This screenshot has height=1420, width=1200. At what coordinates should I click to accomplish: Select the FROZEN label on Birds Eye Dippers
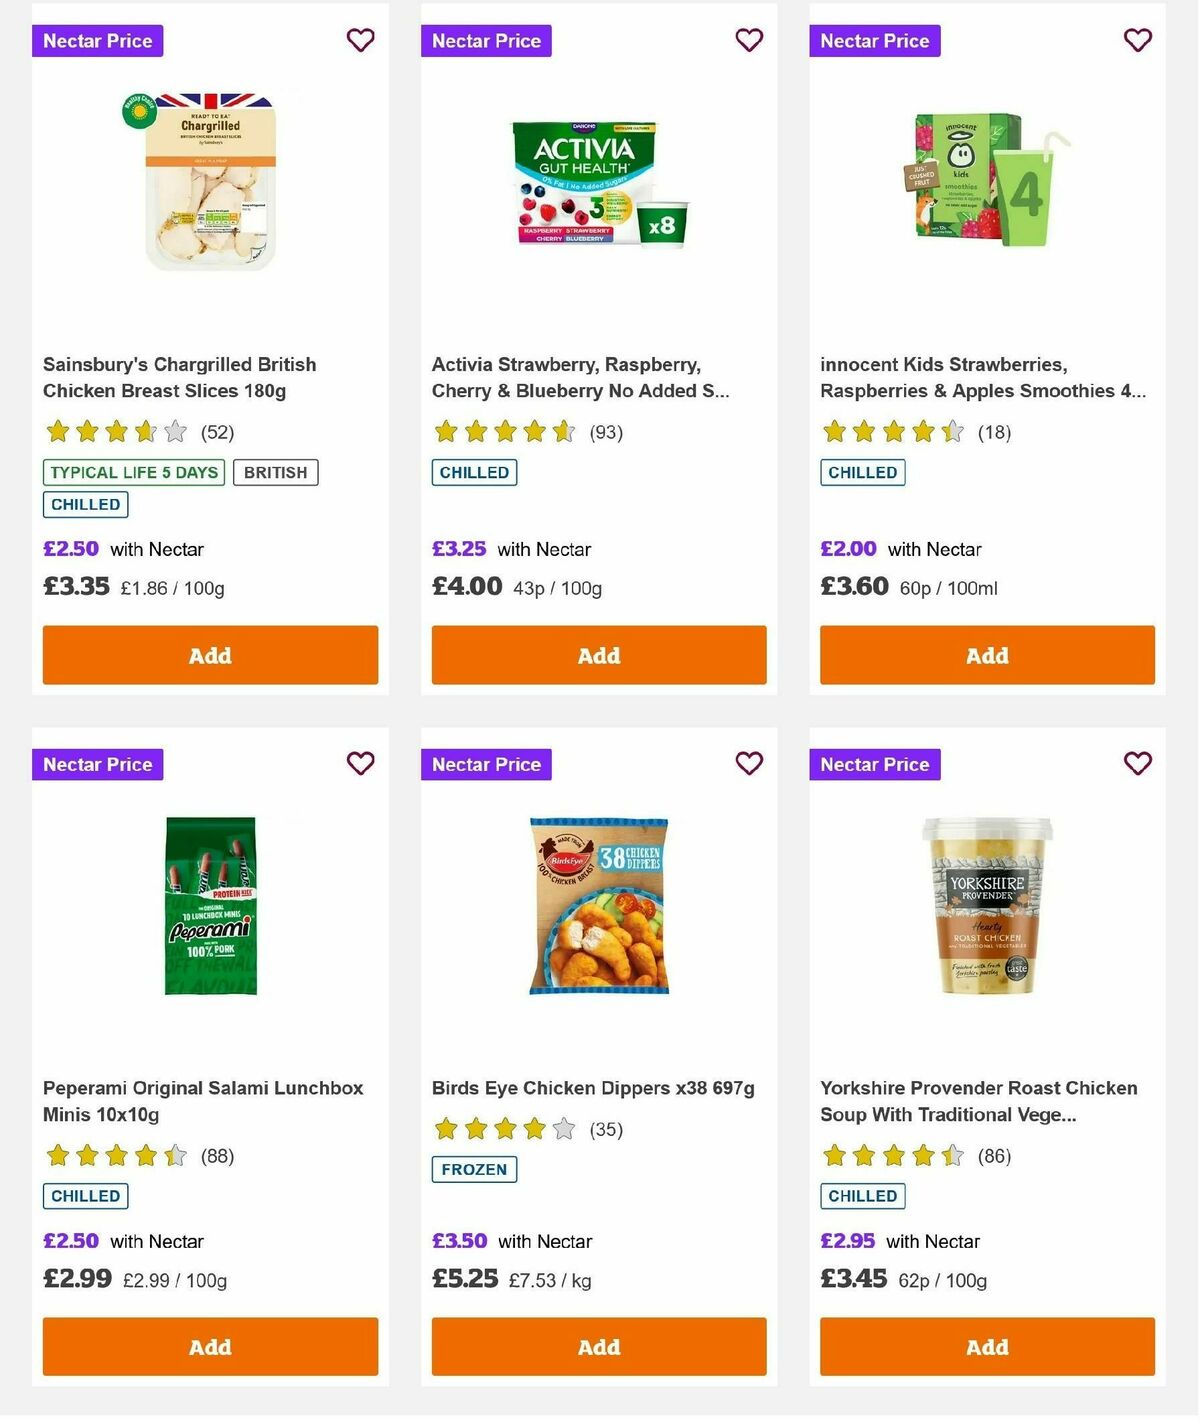tap(473, 1168)
